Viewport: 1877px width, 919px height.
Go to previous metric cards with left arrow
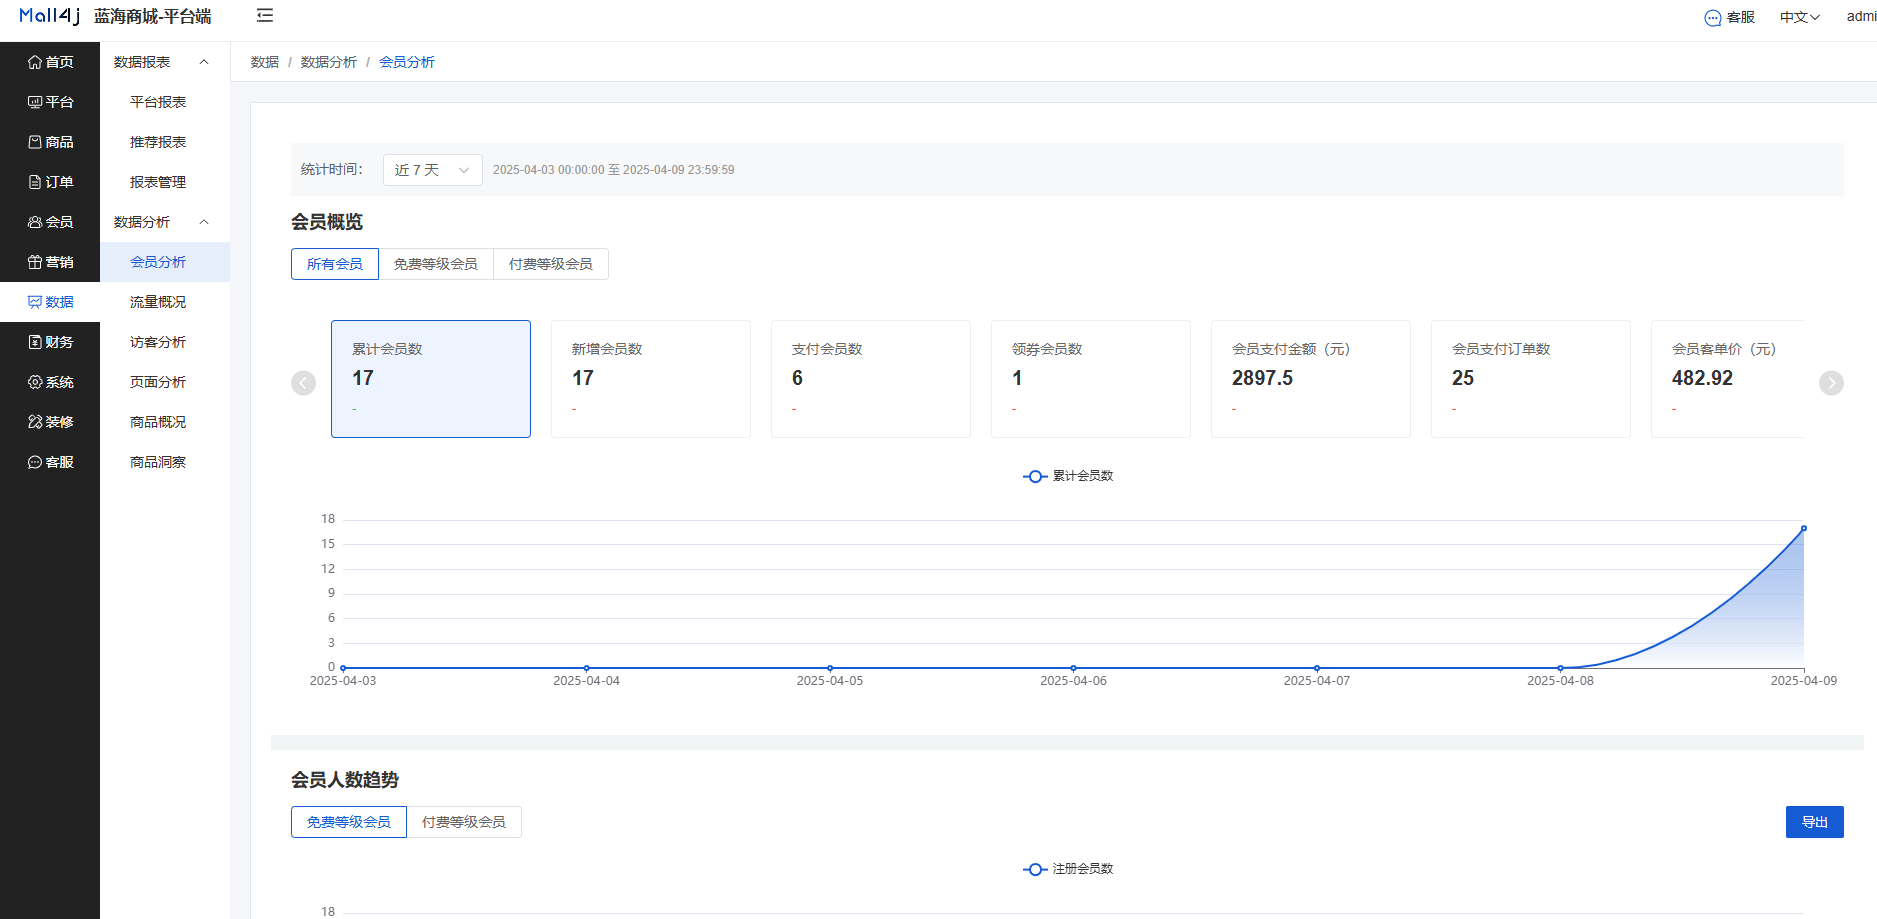(x=303, y=383)
